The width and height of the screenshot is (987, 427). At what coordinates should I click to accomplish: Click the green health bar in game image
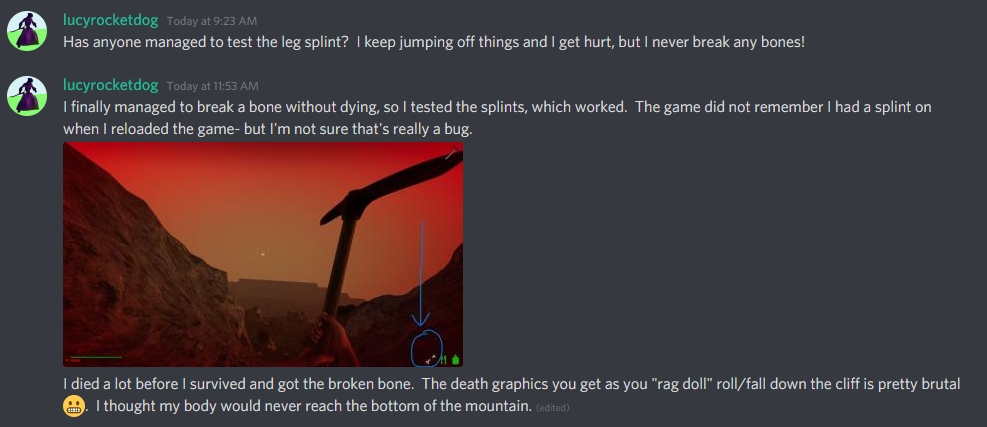pyautogui.click(x=96, y=358)
